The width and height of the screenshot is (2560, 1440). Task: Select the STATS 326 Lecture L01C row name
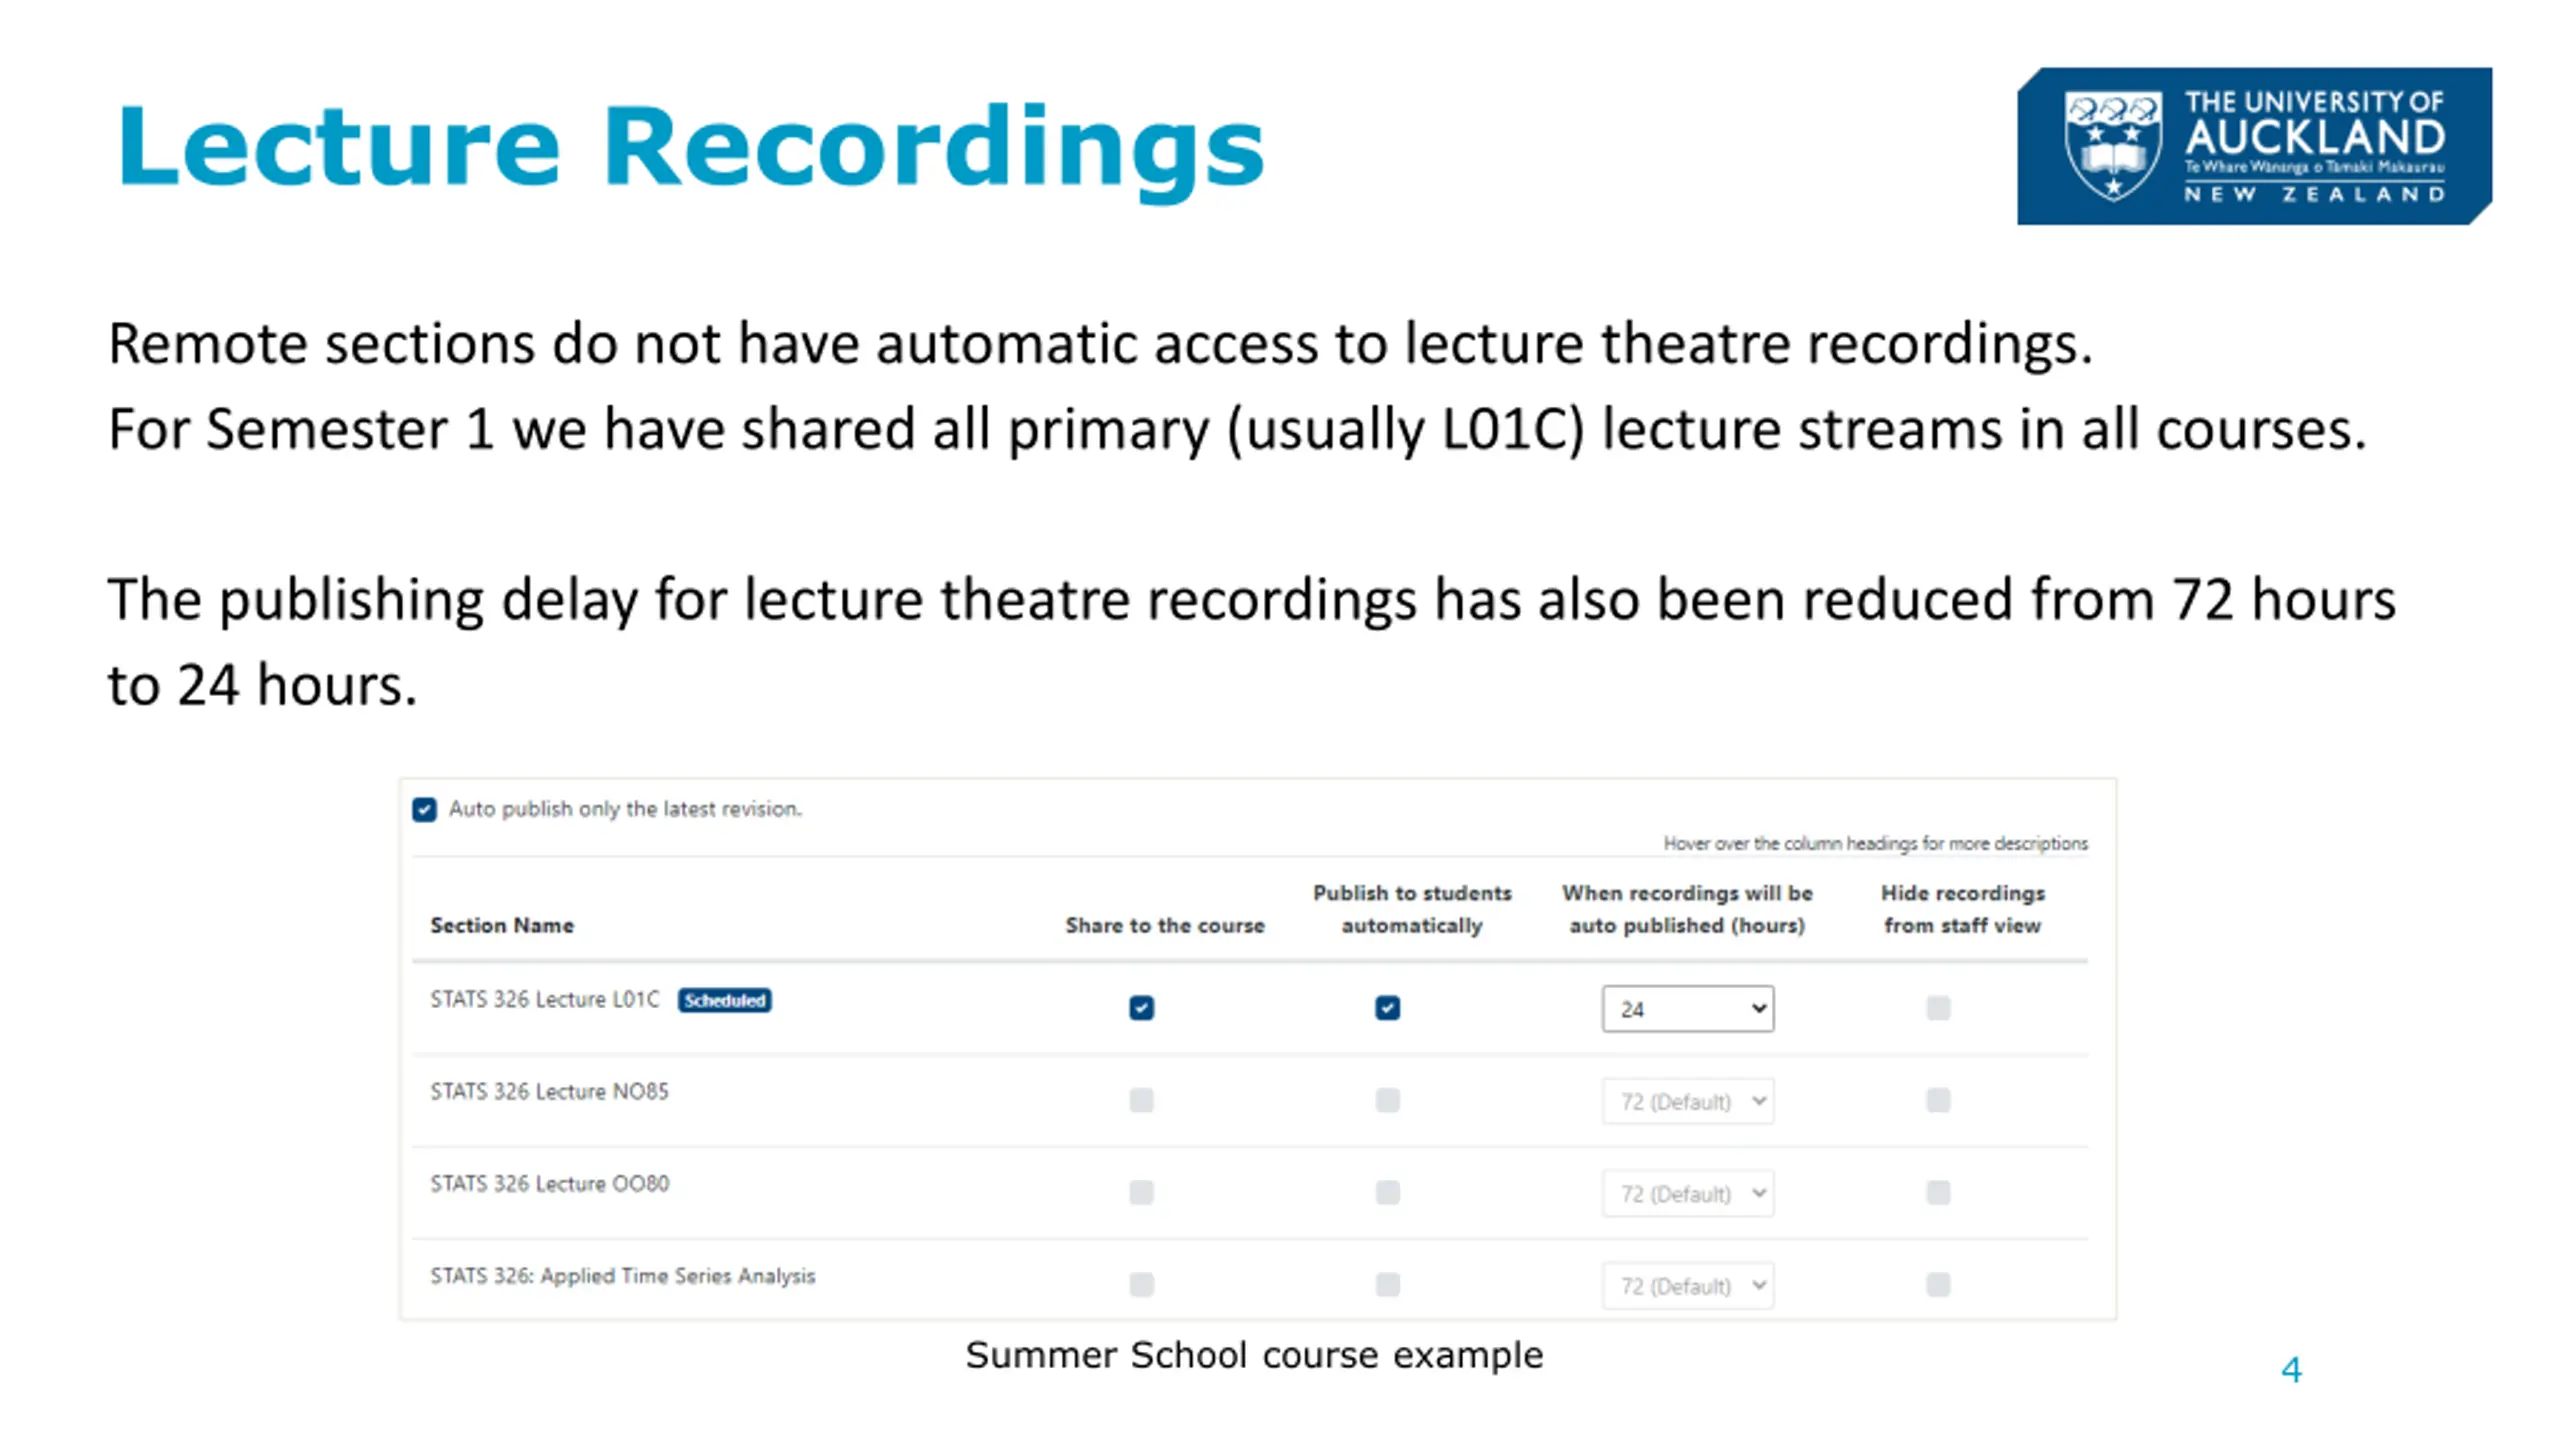coord(545,999)
